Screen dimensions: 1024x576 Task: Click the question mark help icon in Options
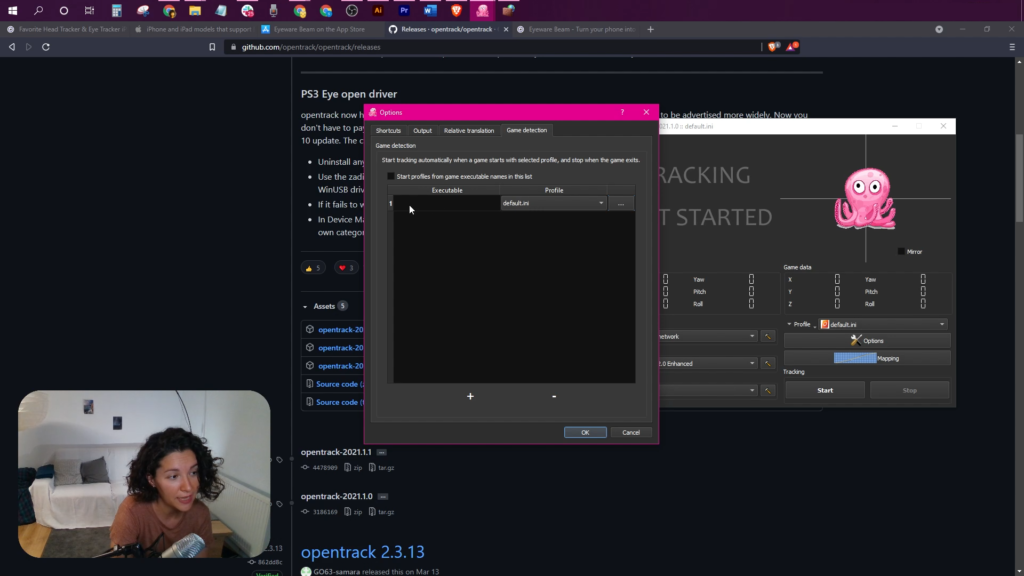622,112
